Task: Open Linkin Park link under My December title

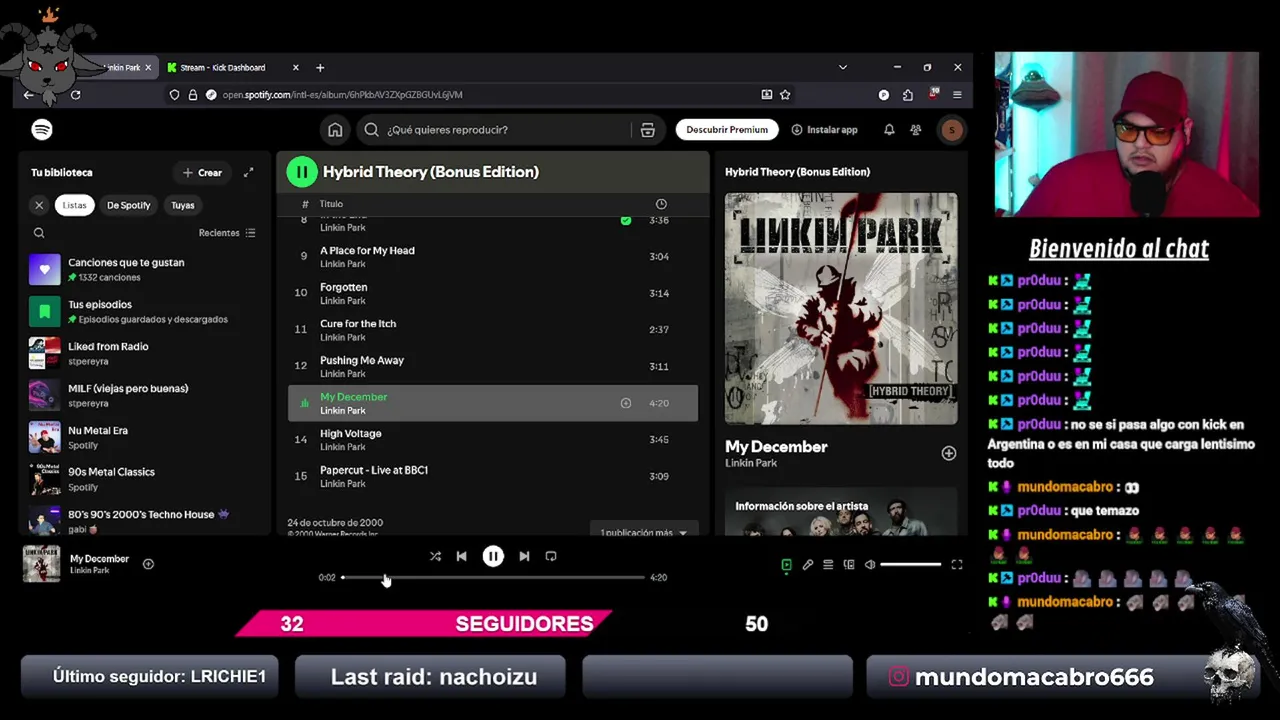Action: pos(751,463)
